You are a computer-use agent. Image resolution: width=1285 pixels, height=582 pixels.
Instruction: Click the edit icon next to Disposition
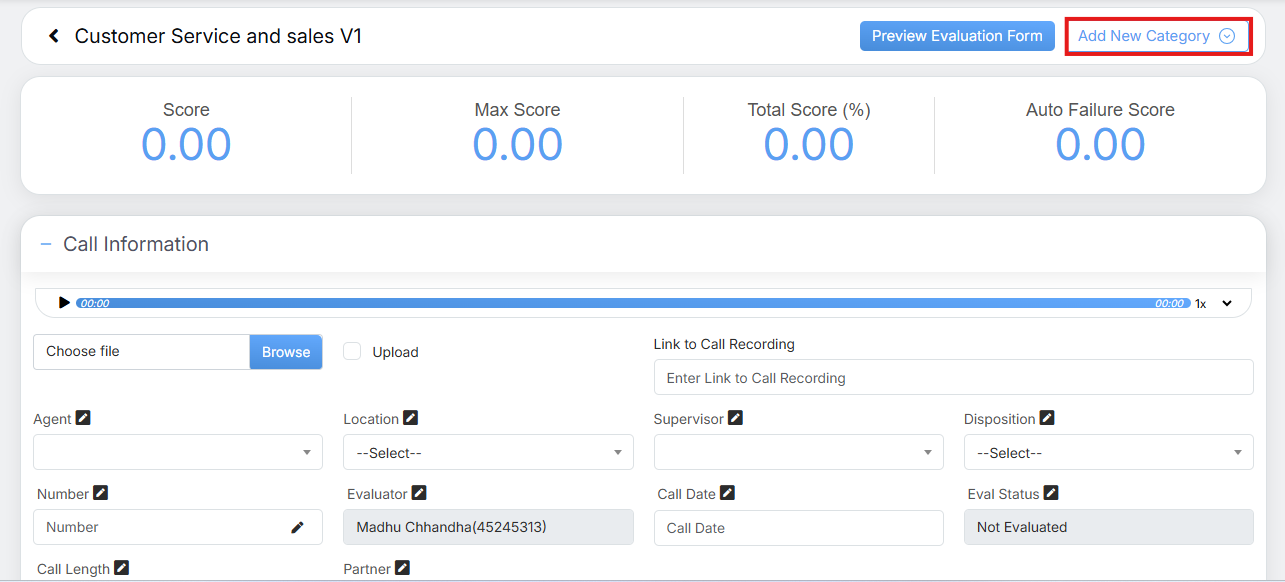1047,418
